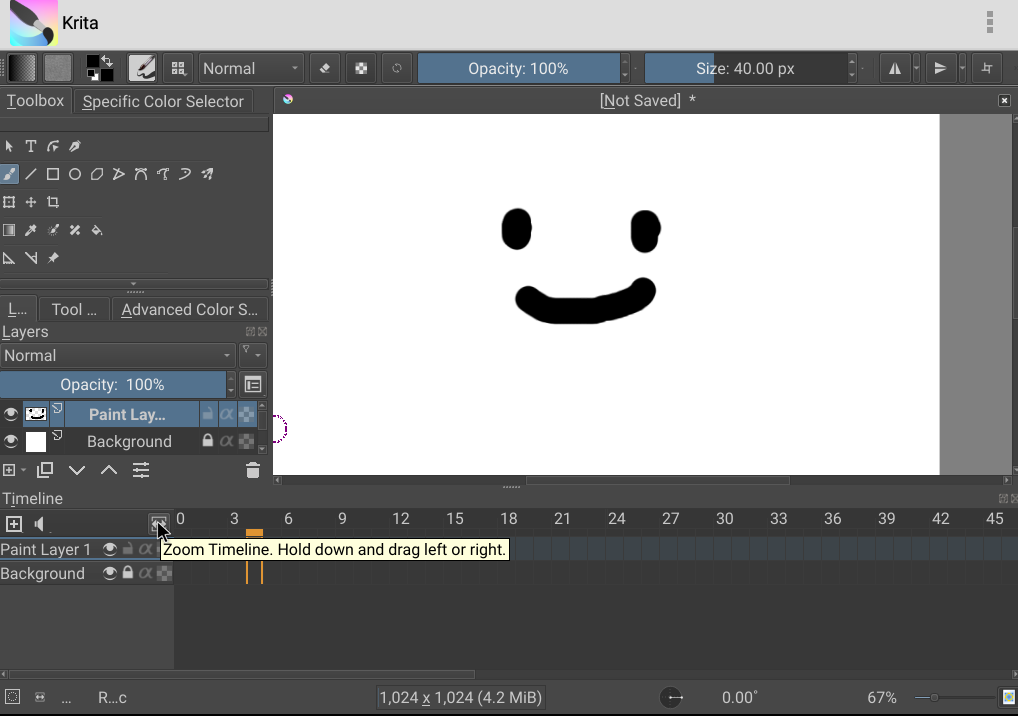Viewport: 1018px width, 716px height.
Task: Select the Ellipse shape tool
Action: [x=75, y=174]
